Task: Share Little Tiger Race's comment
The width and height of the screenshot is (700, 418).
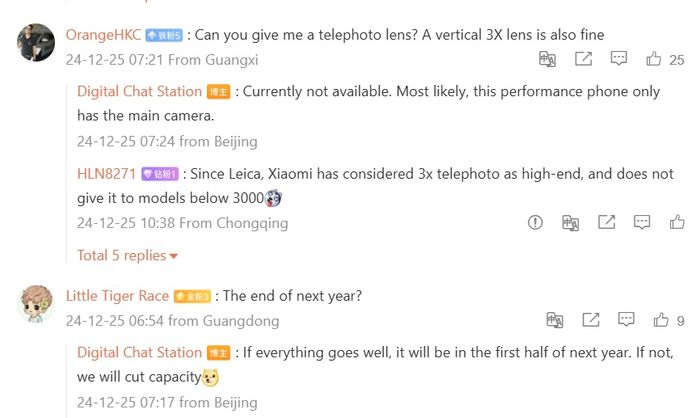Action: click(x=590, y=321)
